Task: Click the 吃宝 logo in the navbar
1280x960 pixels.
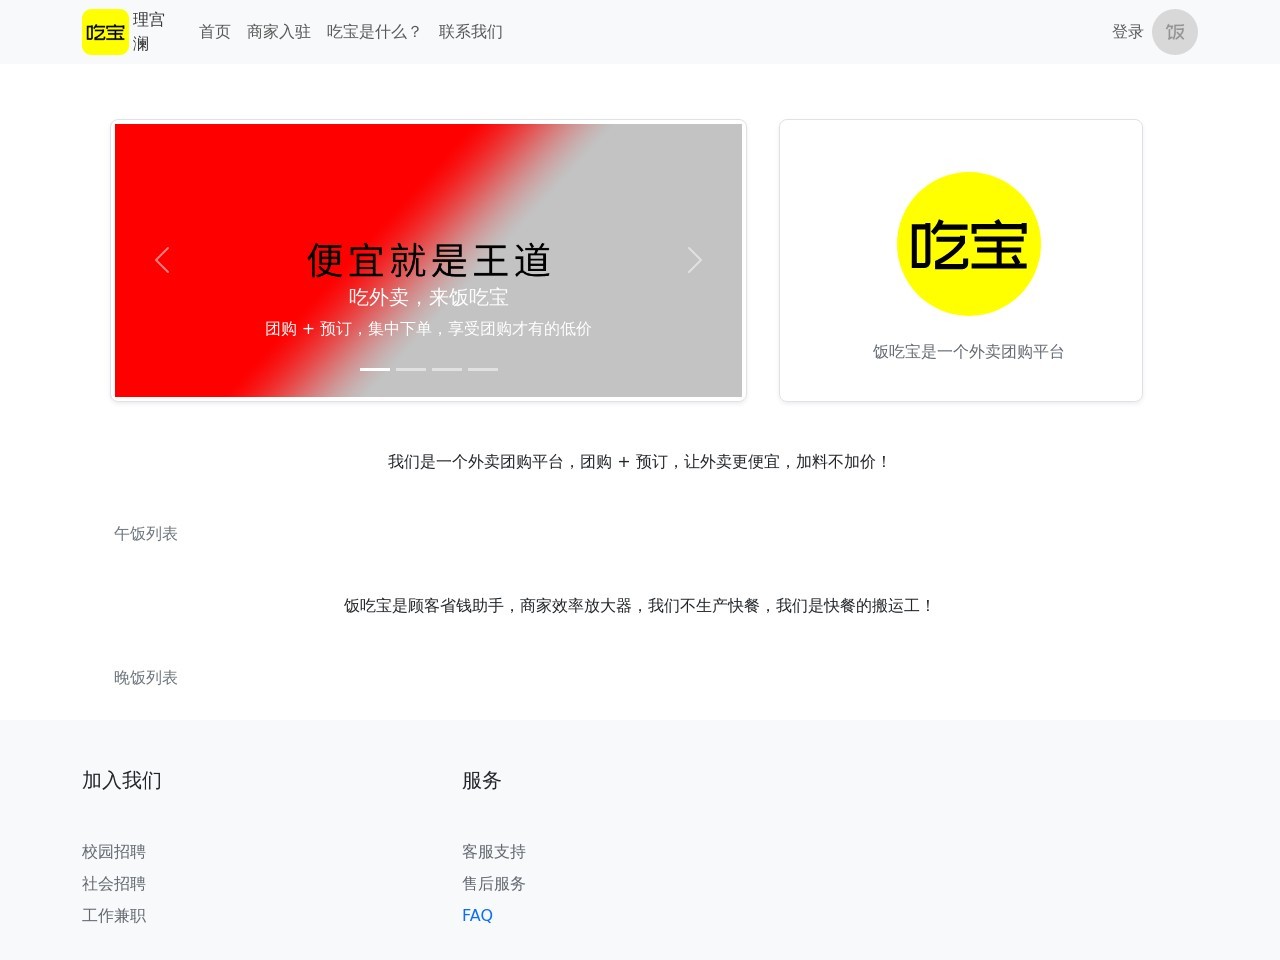Action: click(x=105, y=31)
